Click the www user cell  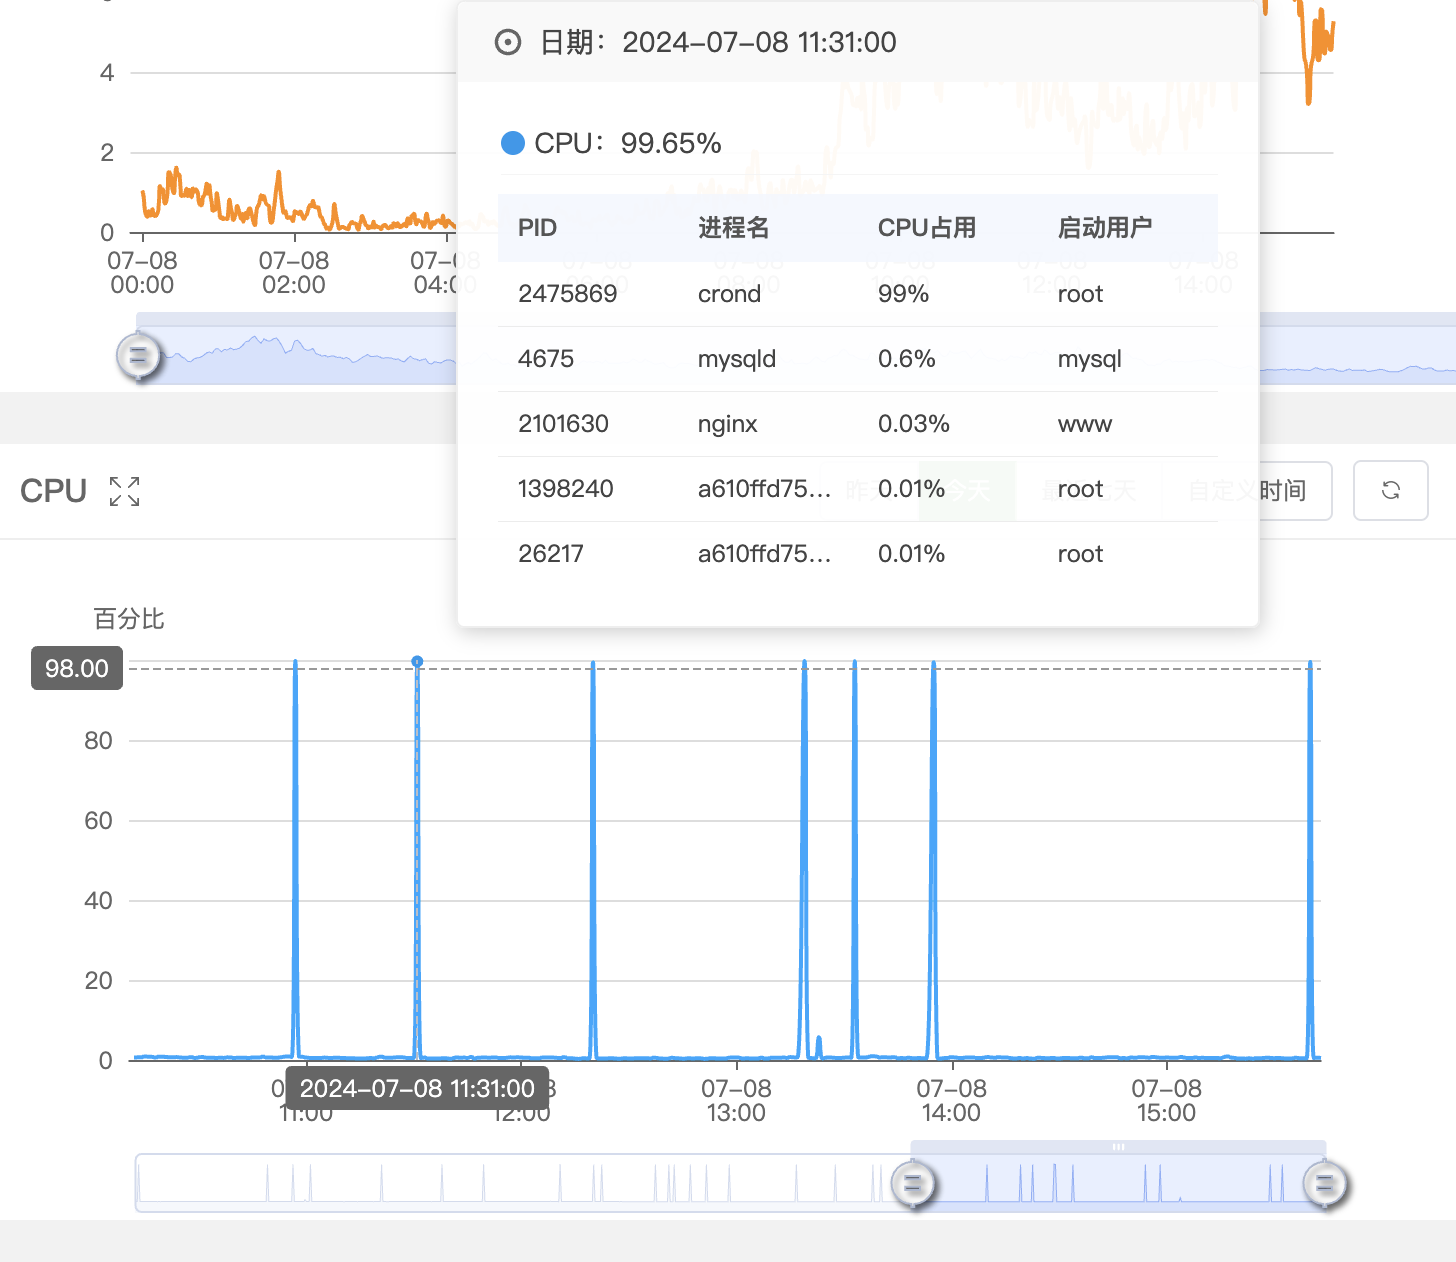tap(1085, 424)
